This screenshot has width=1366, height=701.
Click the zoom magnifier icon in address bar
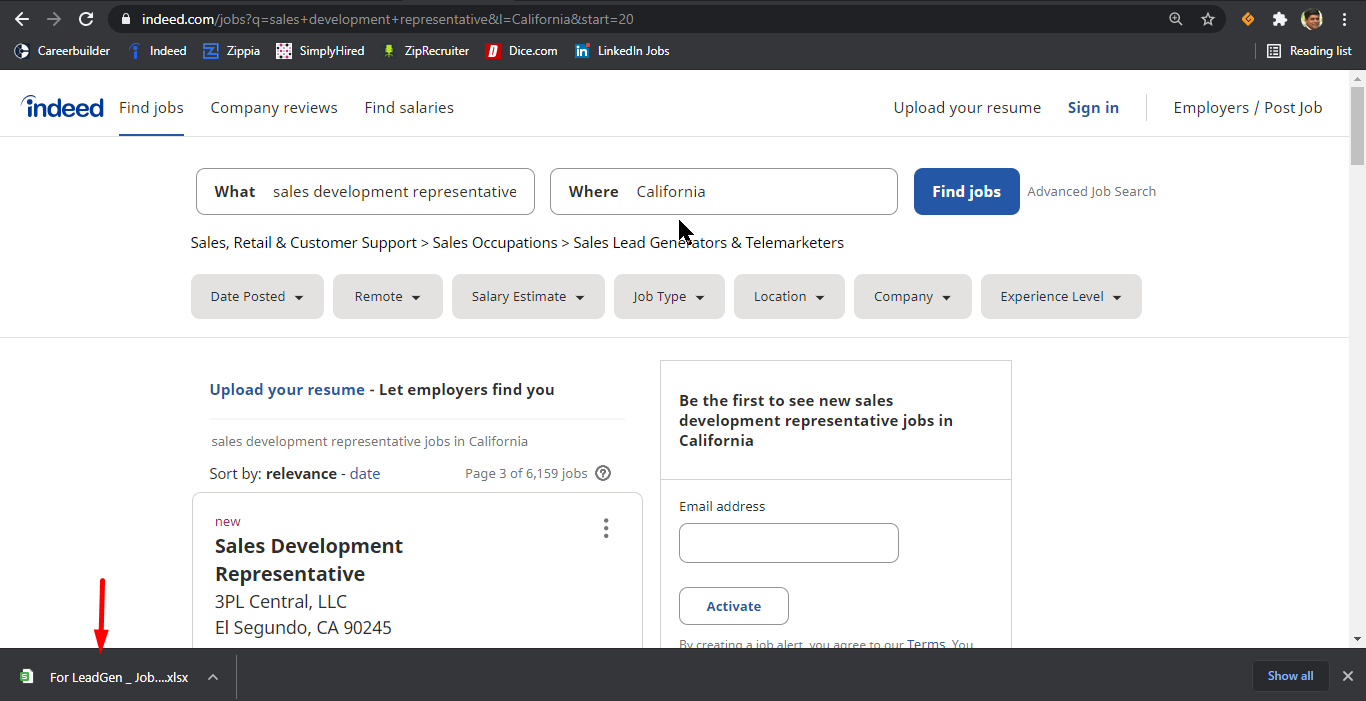1176,19
